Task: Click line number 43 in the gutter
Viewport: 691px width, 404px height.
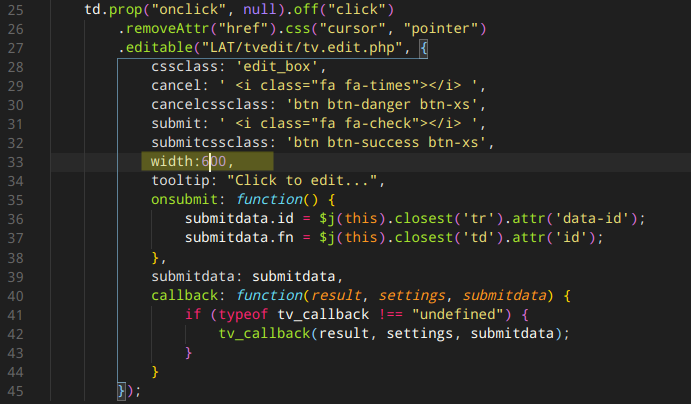Action: pos(15,353)
